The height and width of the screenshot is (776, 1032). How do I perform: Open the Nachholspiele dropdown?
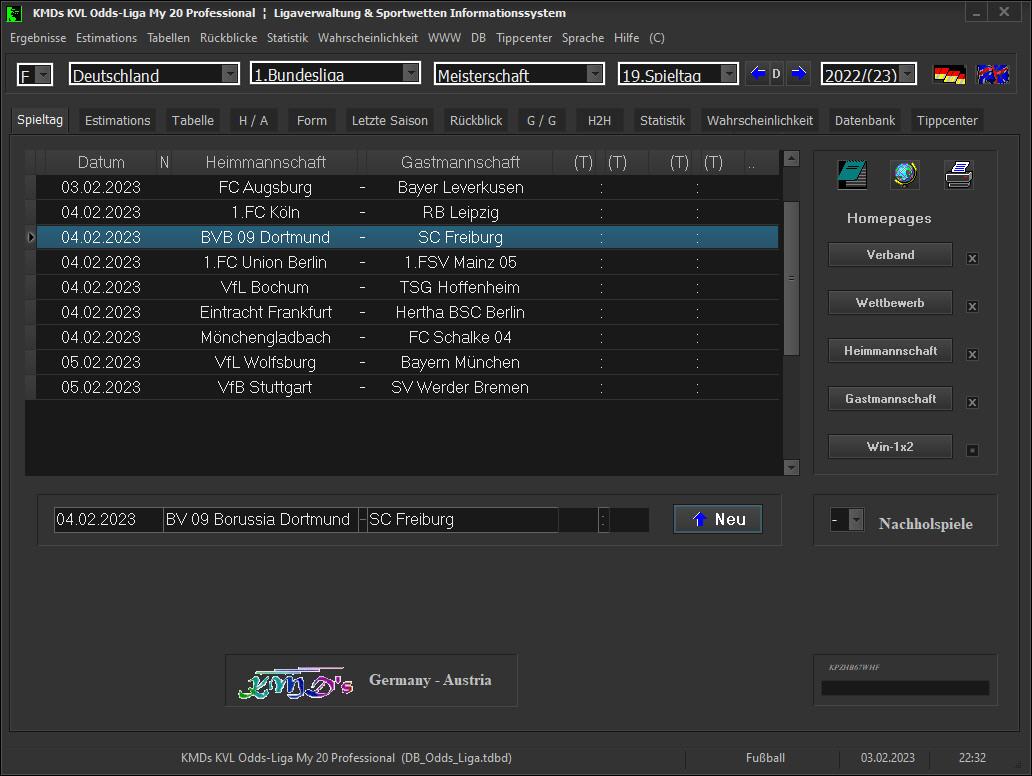pos(856,520)
